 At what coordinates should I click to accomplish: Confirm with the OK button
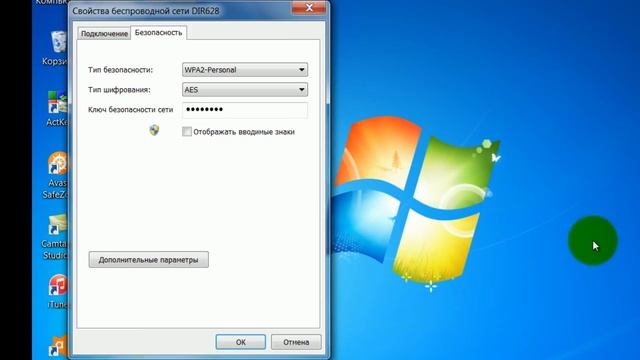coord(240,342)
